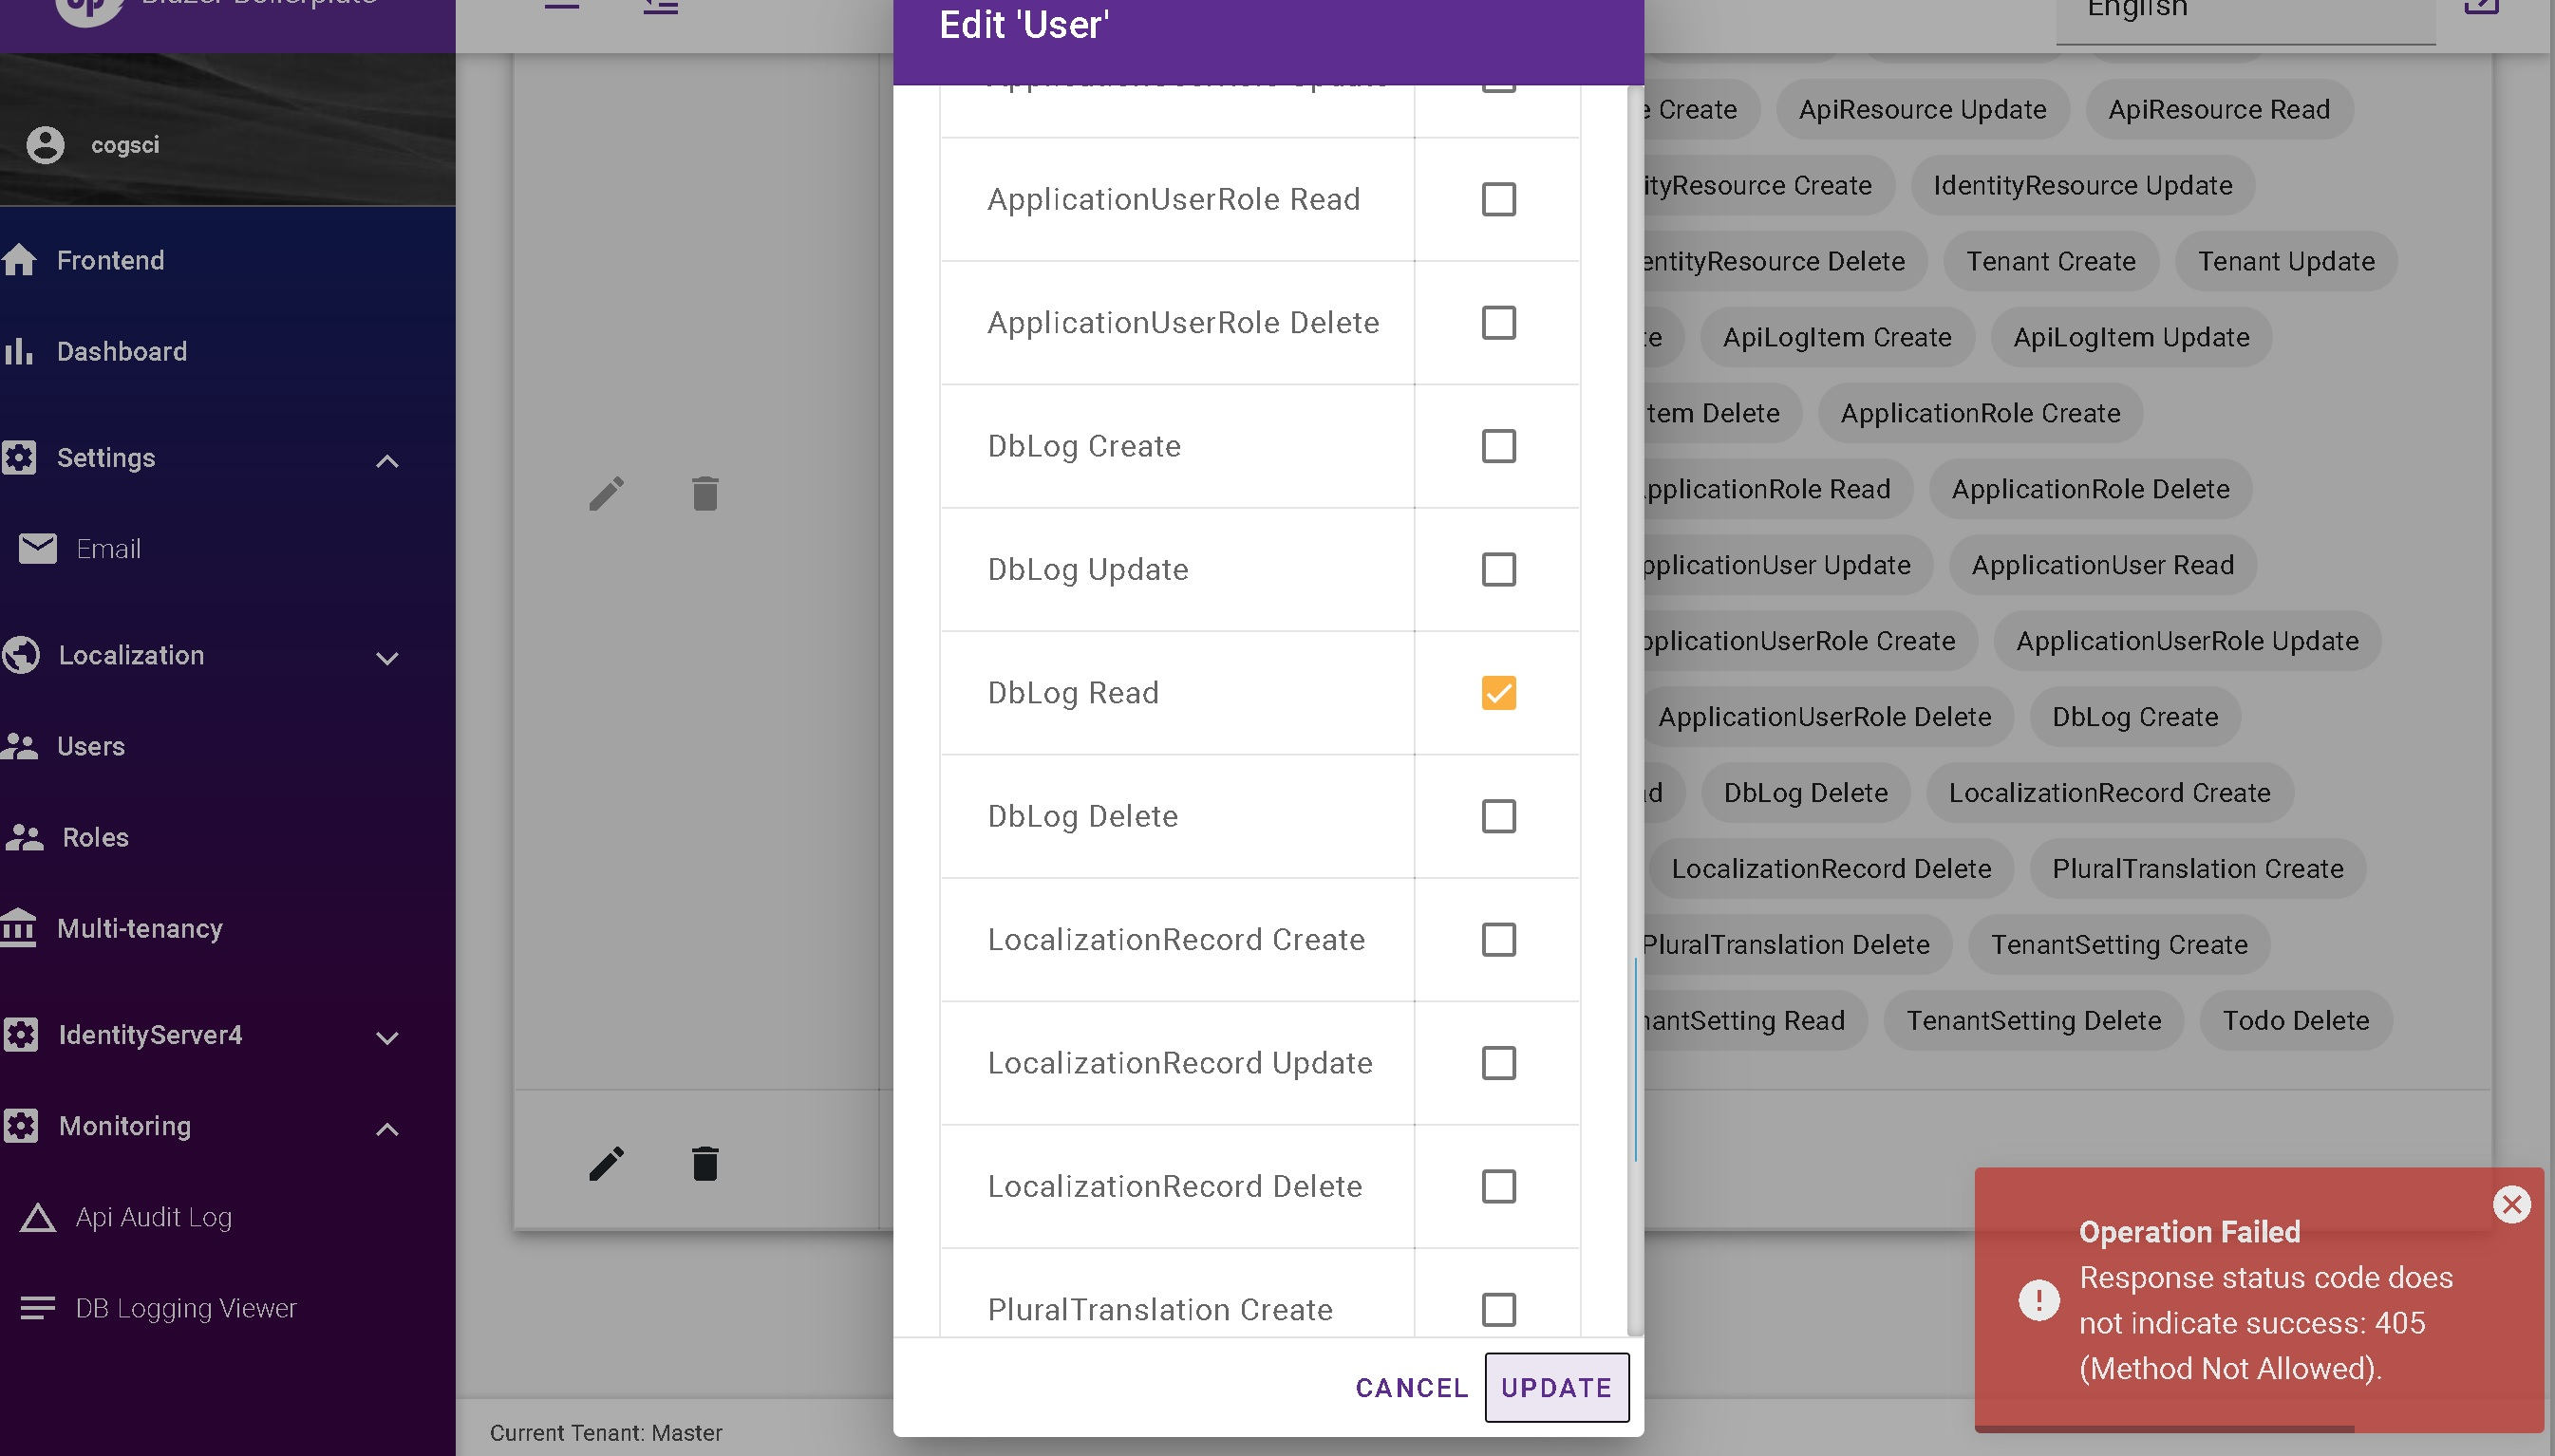2555x1456 pixels.
Task: Select the cogsci user avatar
Action: [45, 144]
